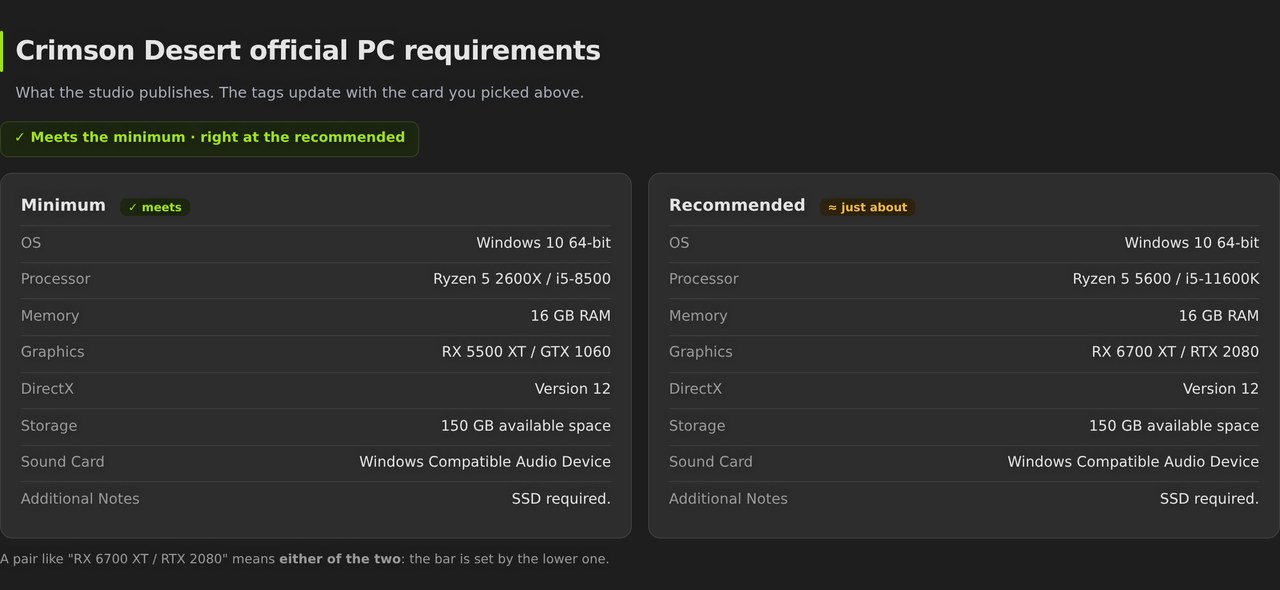The height and width of the screenshot is (590, 1280).
Task: Click the 'Sound Card' label in Minimum card
Action: point(62,462)
